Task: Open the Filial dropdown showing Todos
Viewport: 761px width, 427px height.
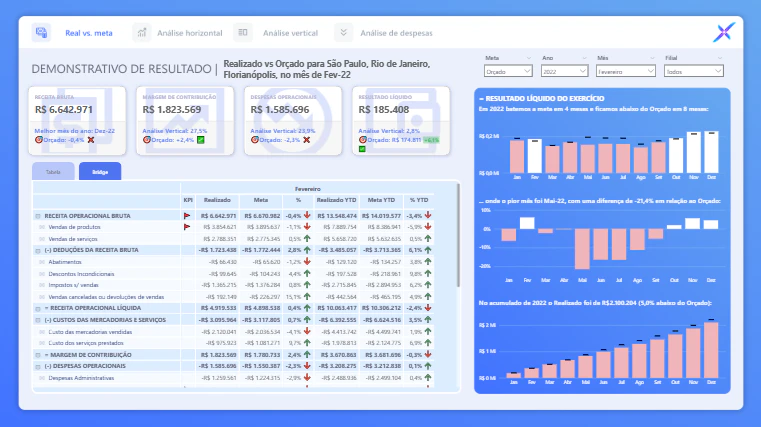Action: click(694, 71)
